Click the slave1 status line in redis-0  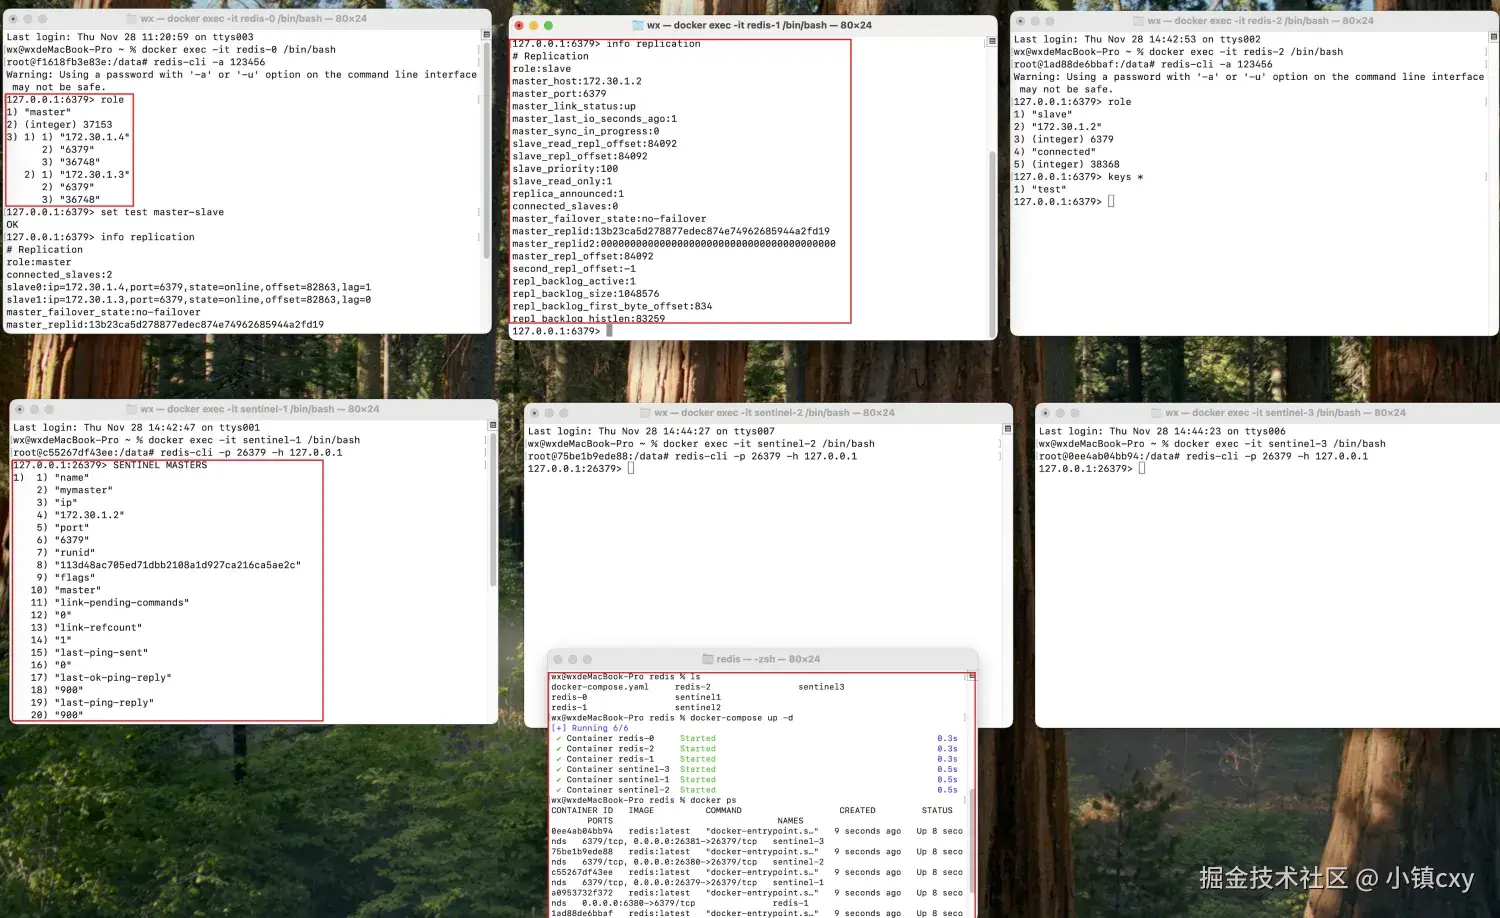(188, 300)
